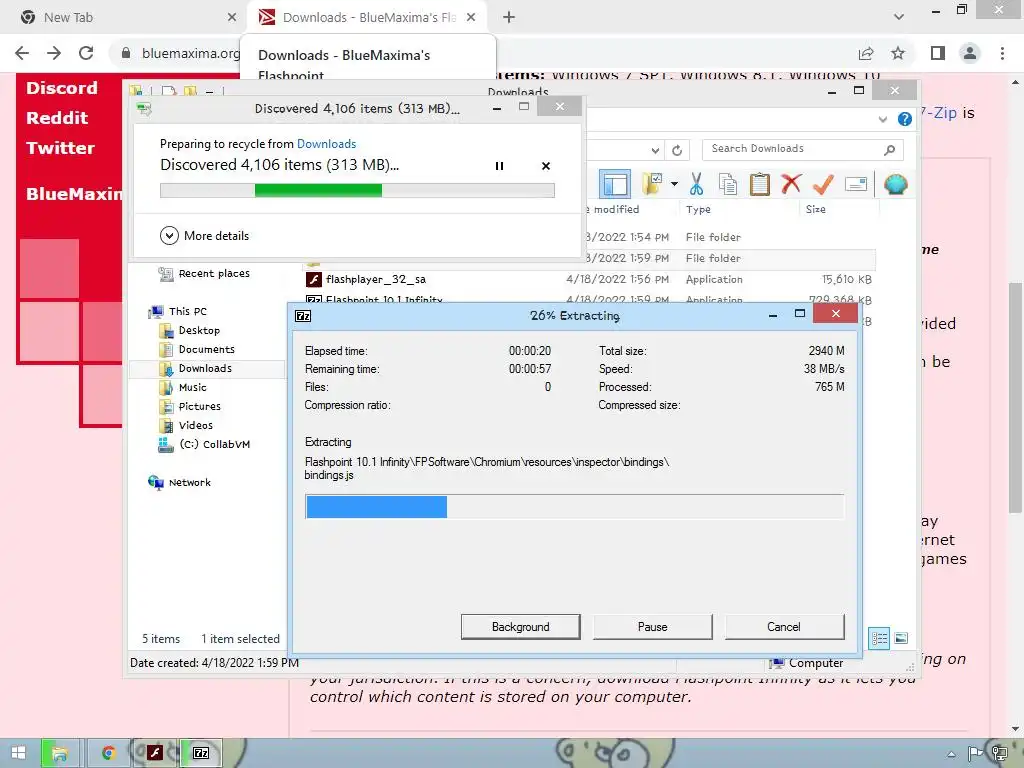The width and height of the screenshot is (1024, 768).
Task: Open the Reddit link on the sidebar
Action: click(x=57, y=118)
